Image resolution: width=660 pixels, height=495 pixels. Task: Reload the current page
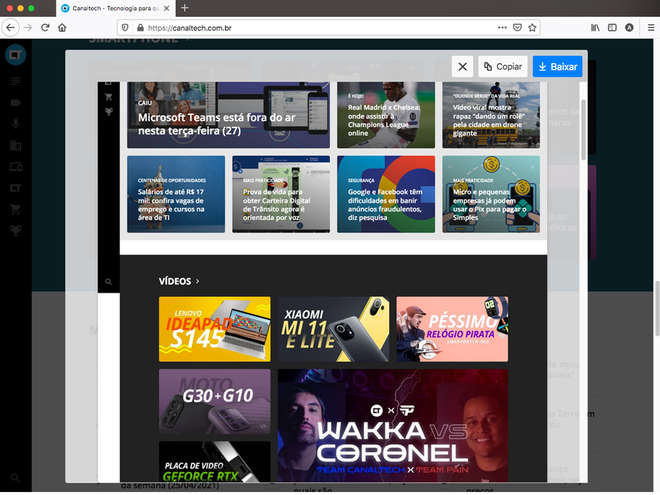[x=45, y=28]
